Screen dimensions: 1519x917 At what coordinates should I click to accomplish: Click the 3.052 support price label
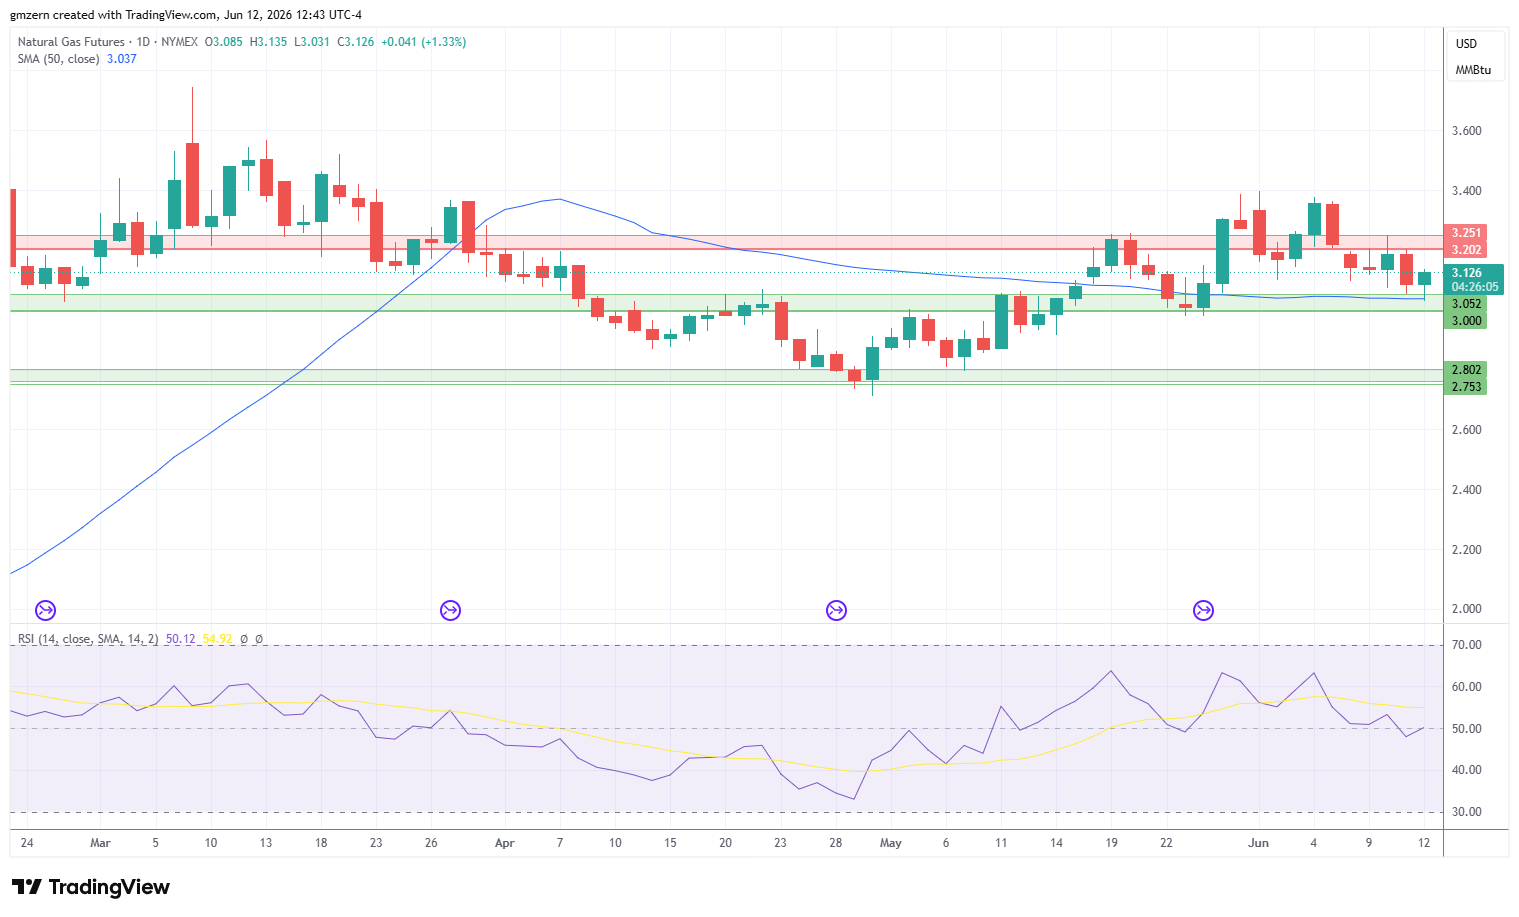click(1466, 304)
